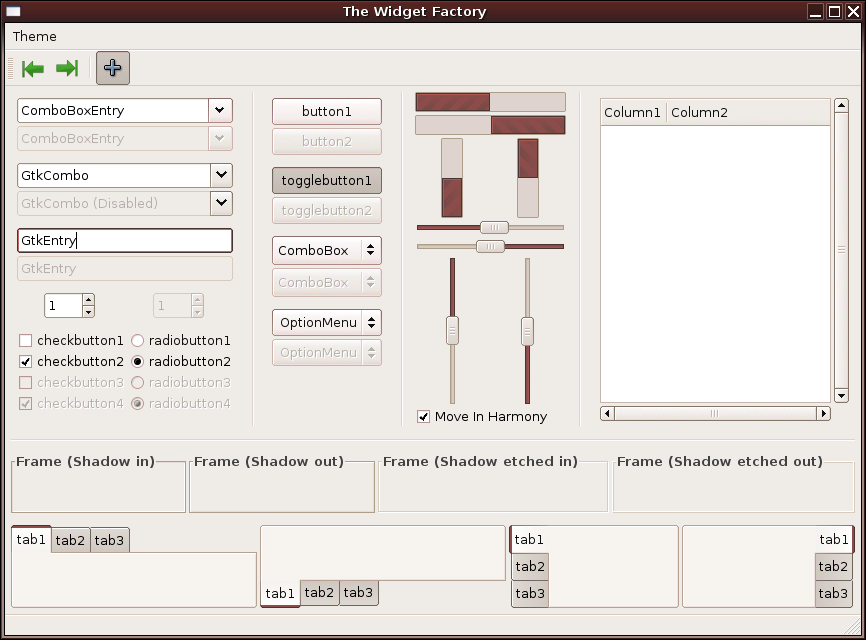This screenshot has width=866, height=640.
Task: Click the list's horizontal scrollbar right arrow
Action: 824,413
